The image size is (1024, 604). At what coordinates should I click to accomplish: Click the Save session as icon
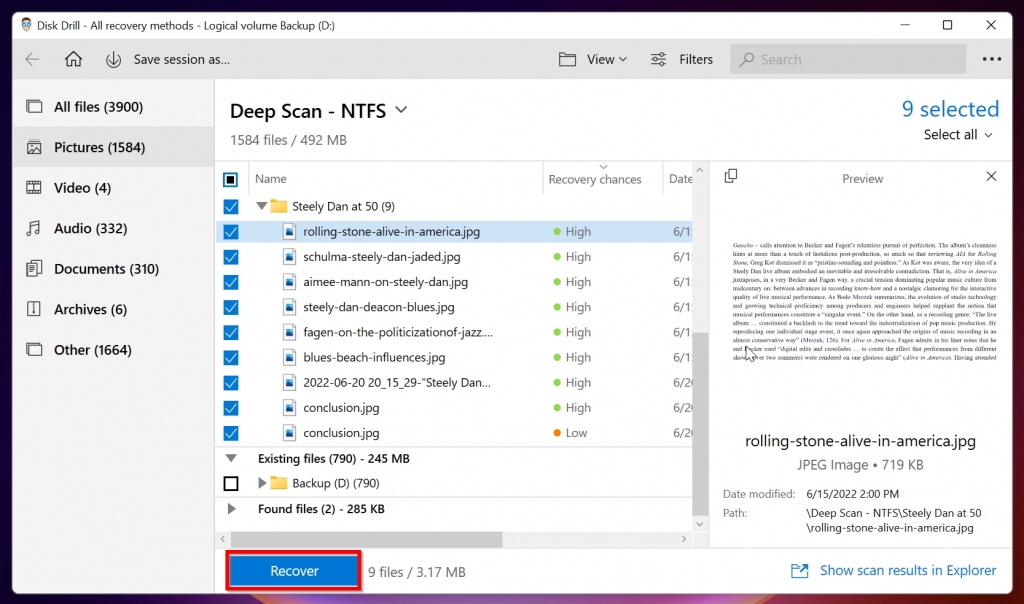pyautogui.click(x=112, y=59)
